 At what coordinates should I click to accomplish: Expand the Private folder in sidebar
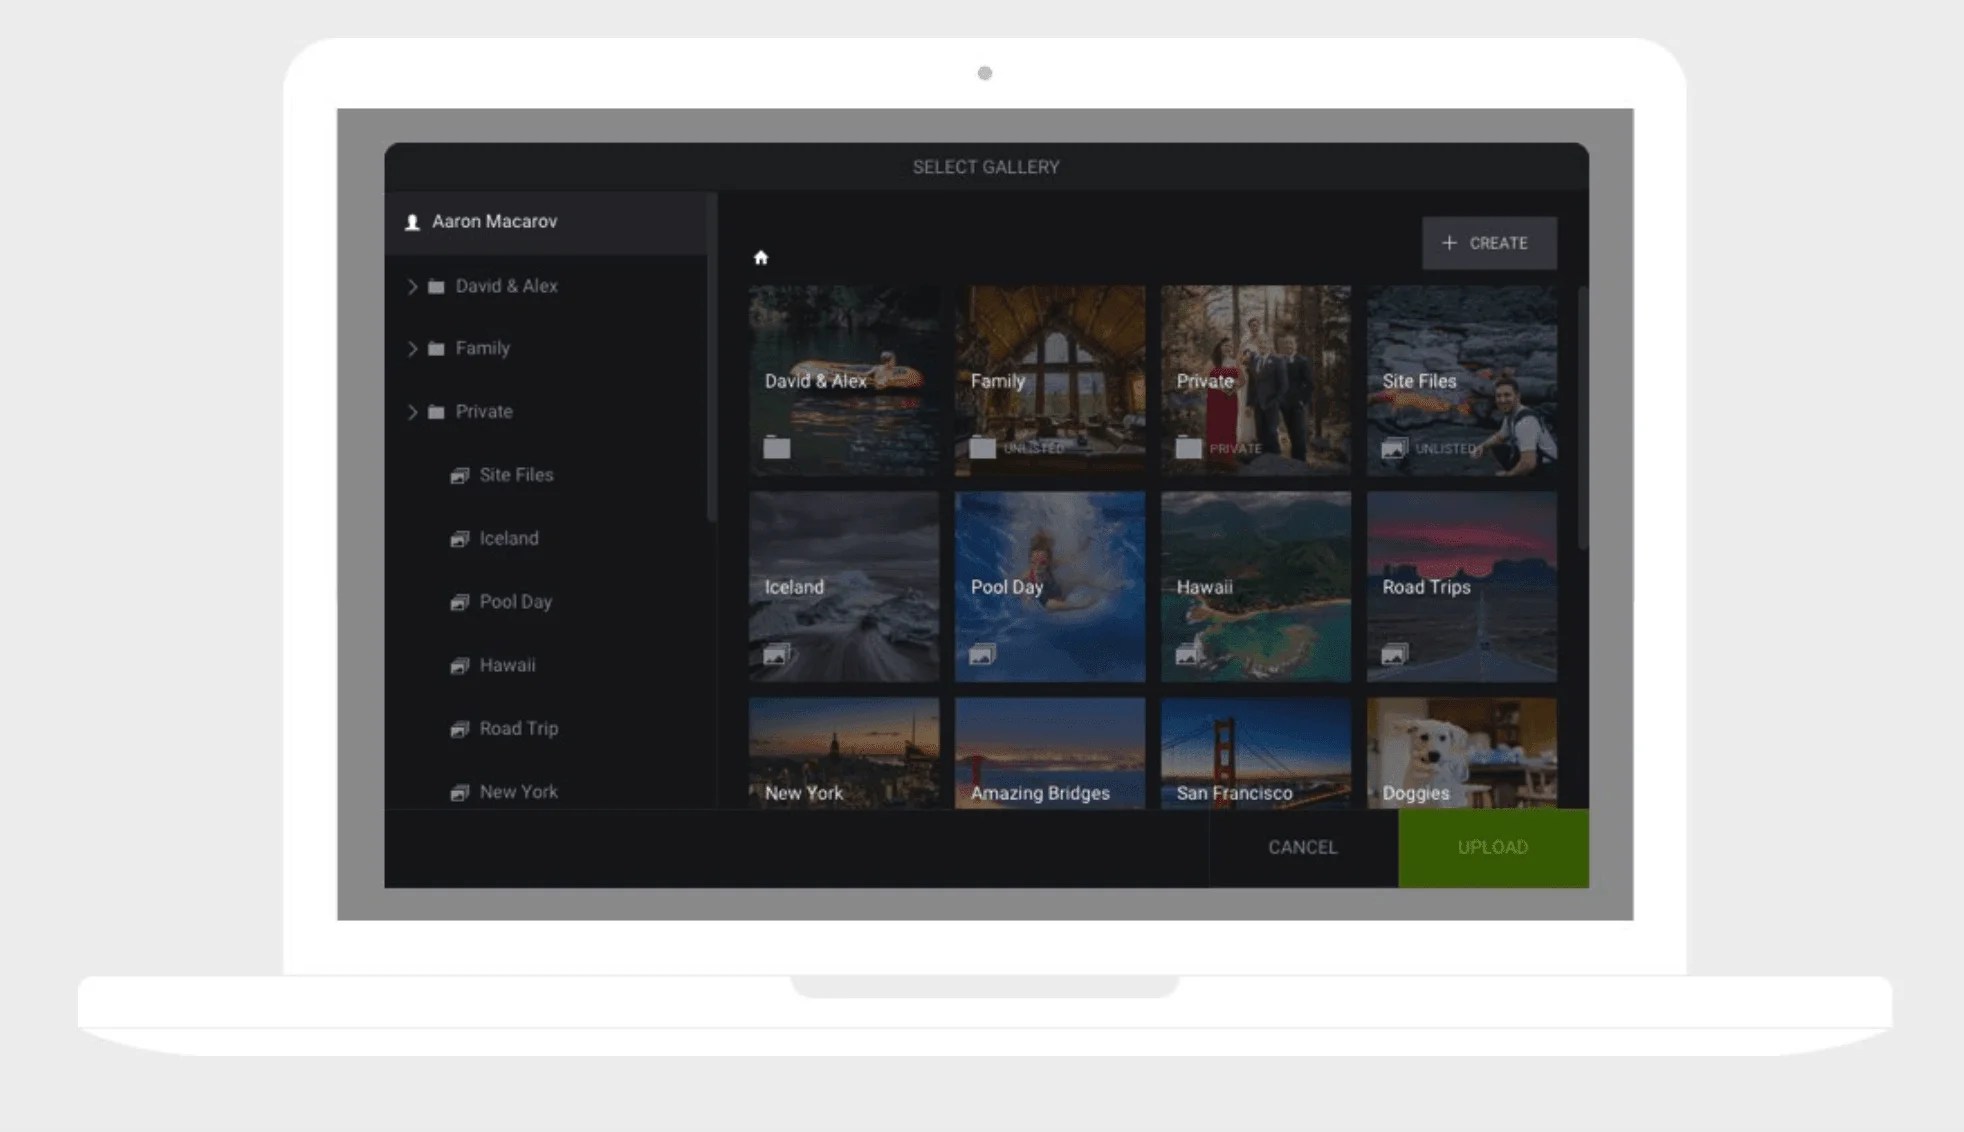412,412
